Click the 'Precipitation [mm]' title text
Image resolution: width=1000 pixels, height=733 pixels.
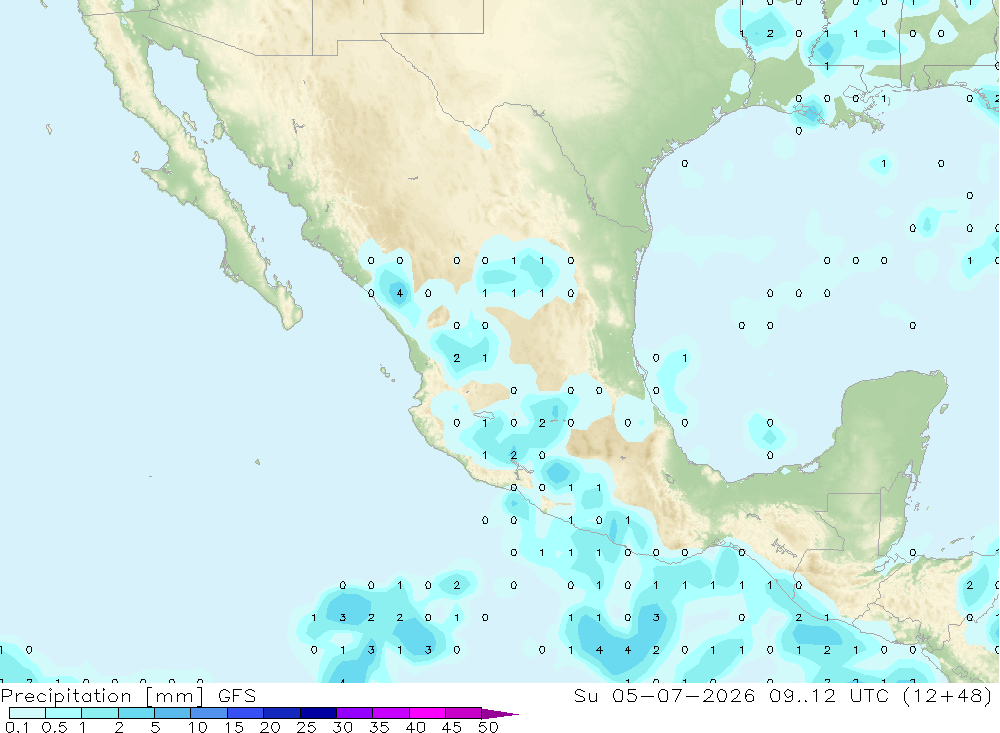(102, 696)
